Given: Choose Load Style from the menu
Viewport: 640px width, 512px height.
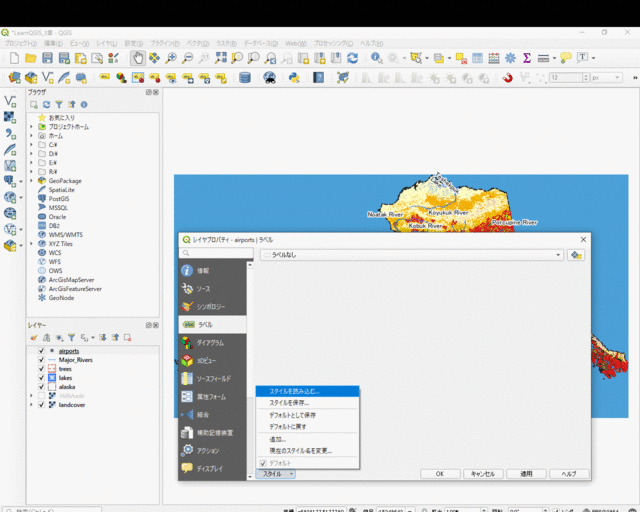Looking at the screenshot, I should coord(307,391).
